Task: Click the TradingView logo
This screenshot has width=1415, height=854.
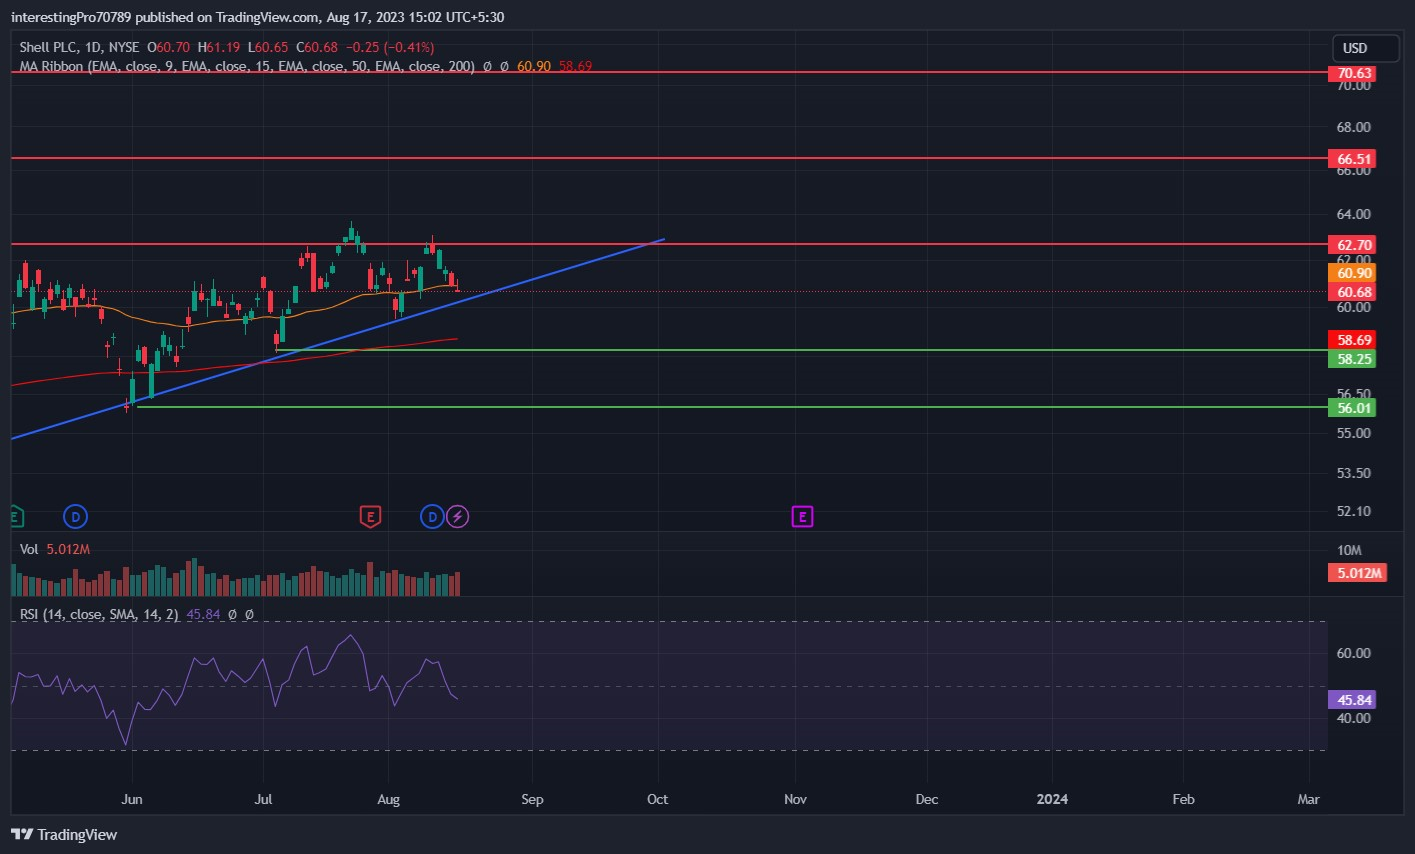Action: (x=64, y=834)
